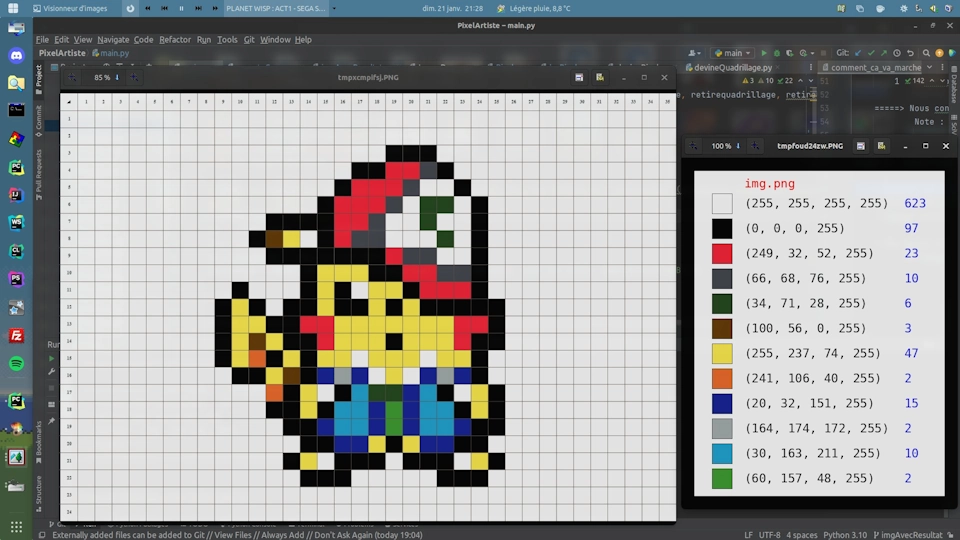
Task: Open main run configuration dropdown
Action: click(x=732, y=53)
